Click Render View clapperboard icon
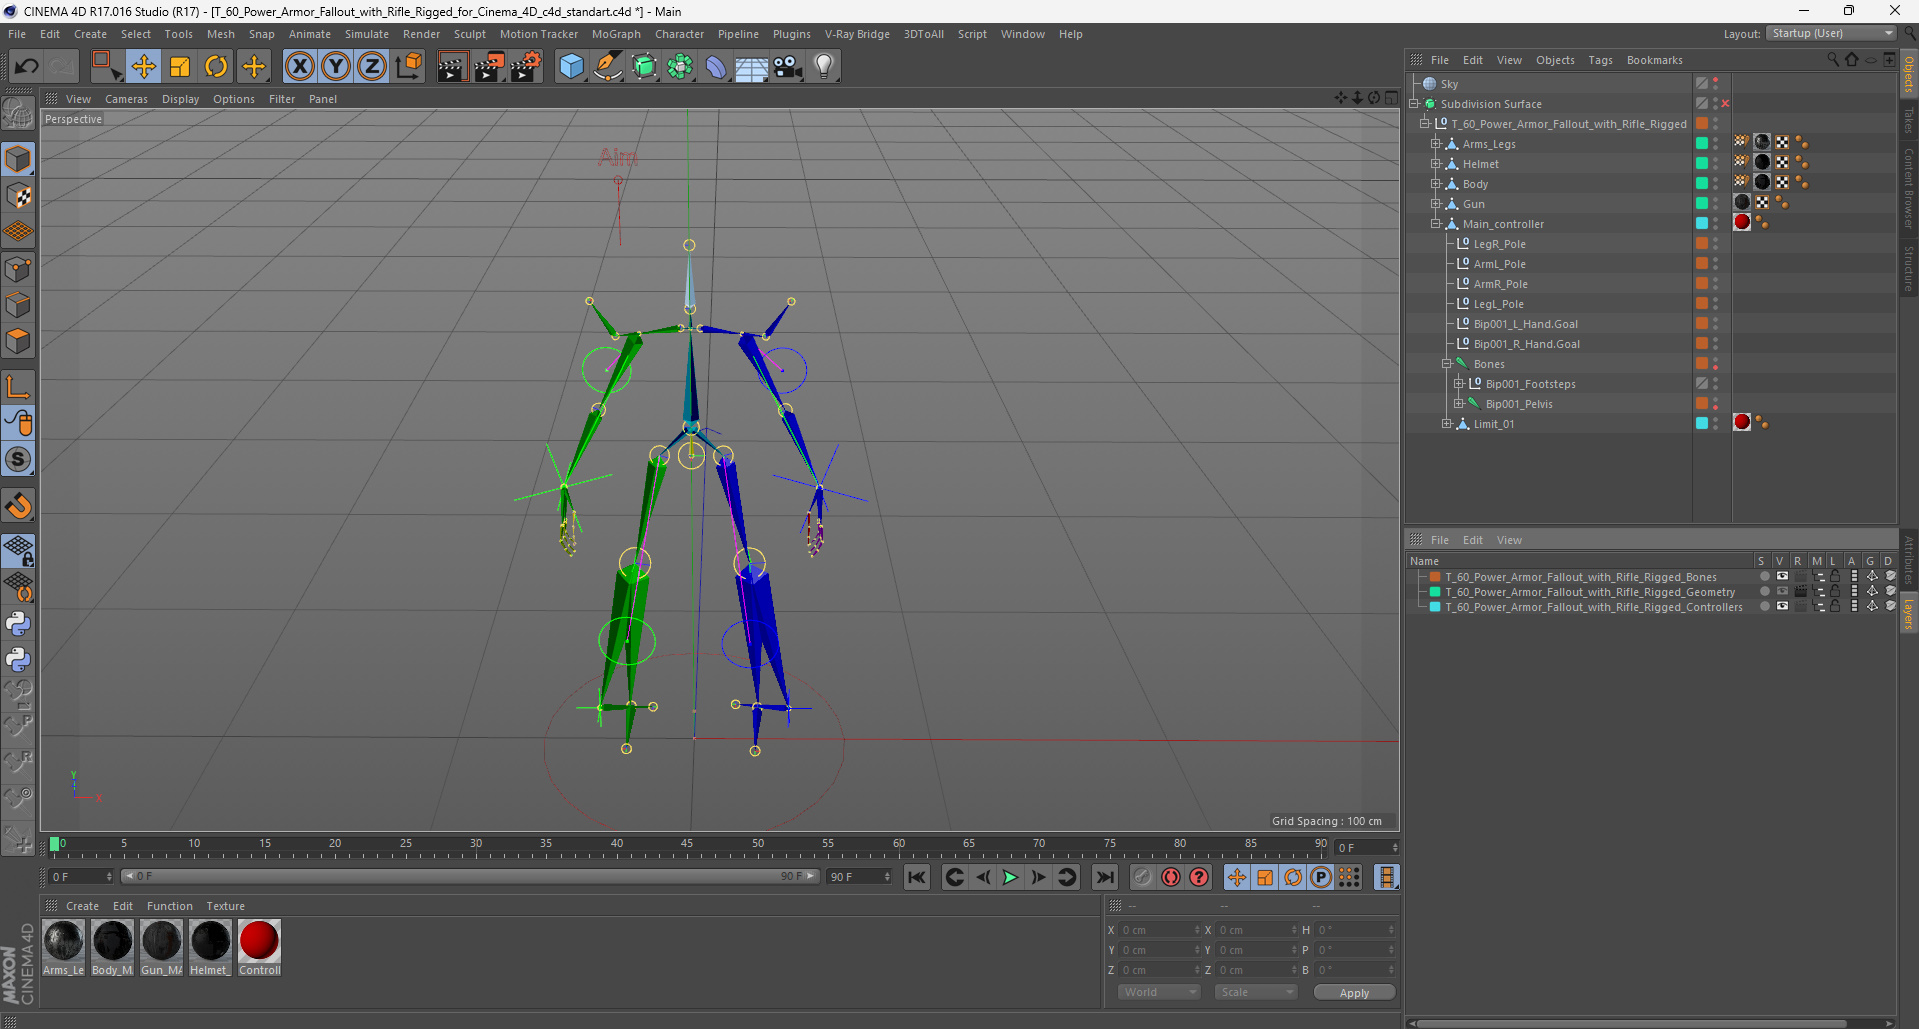The width and height of the screenshot is (1919, 1029). [452, 67]
